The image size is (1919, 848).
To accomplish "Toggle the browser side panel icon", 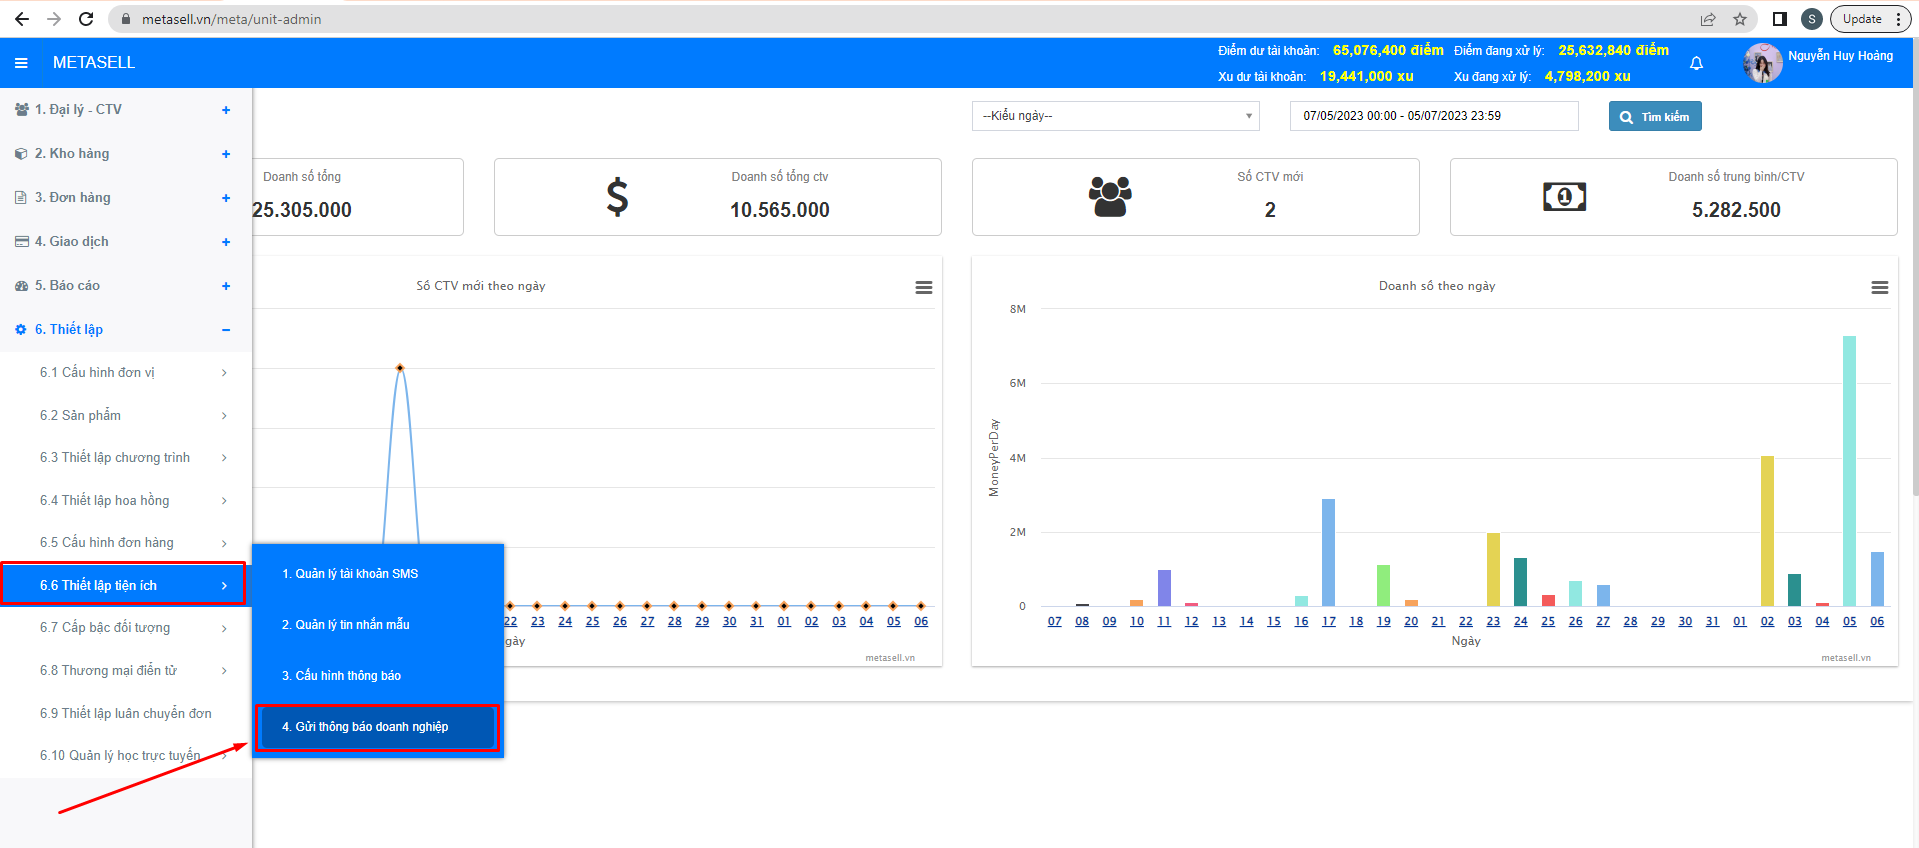I will 1779,19.
